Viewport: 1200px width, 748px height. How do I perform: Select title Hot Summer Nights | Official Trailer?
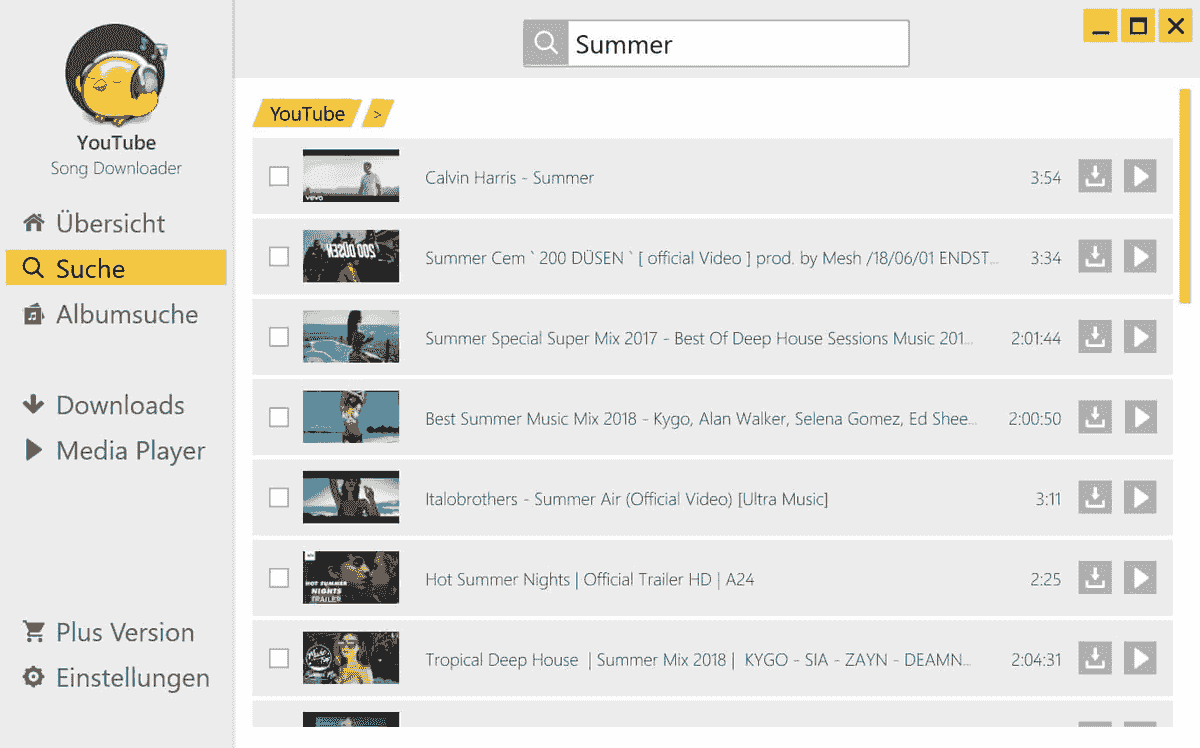tap(590, 579)
